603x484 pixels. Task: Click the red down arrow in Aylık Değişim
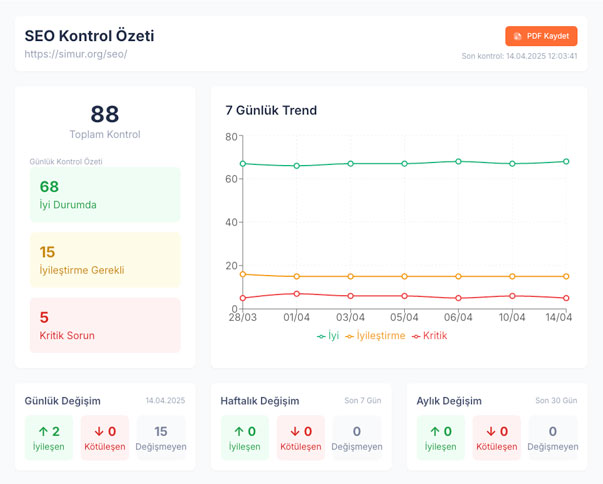click(x=489, y=431)
